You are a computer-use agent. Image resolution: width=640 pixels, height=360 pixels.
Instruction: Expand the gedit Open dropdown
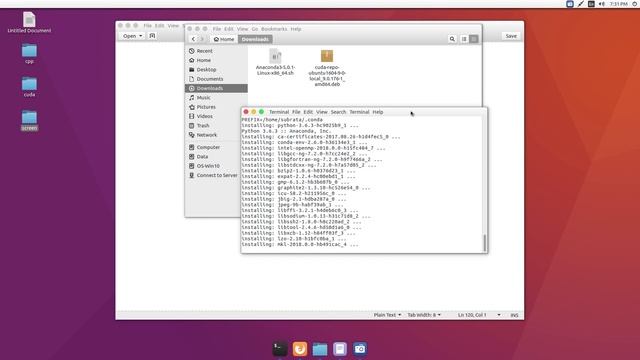(132, 36)
